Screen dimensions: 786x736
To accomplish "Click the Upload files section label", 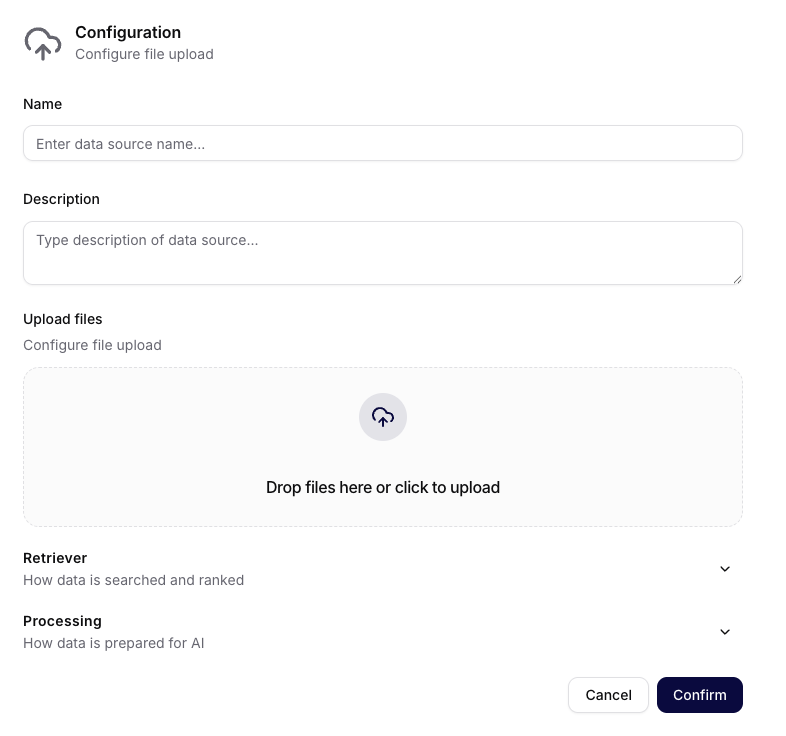I will tap(63, 319).
